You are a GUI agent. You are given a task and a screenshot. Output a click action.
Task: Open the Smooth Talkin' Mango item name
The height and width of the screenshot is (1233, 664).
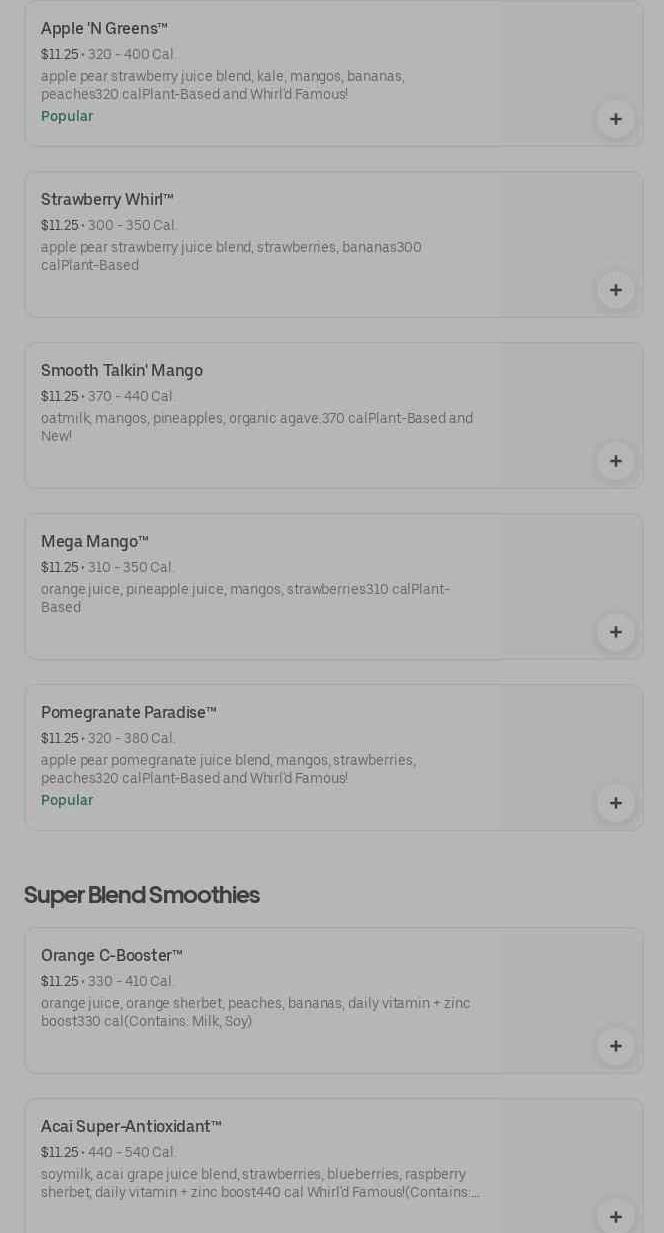[121, 371]
